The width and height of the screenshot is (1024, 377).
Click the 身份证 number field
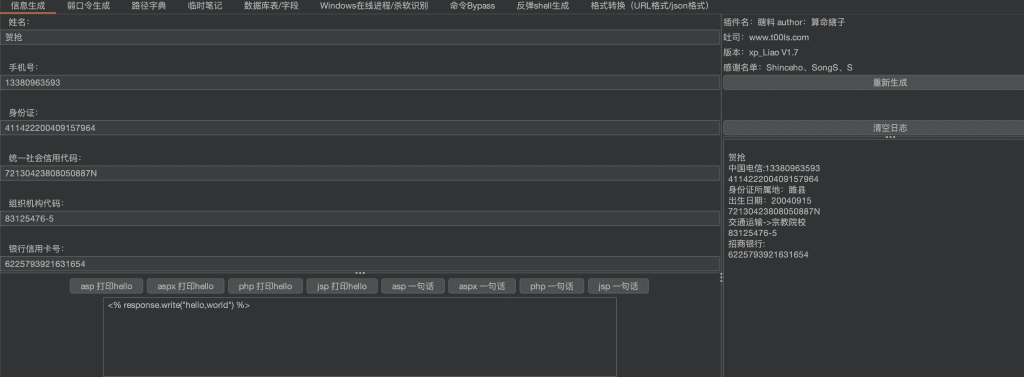[x=360, y=128]
